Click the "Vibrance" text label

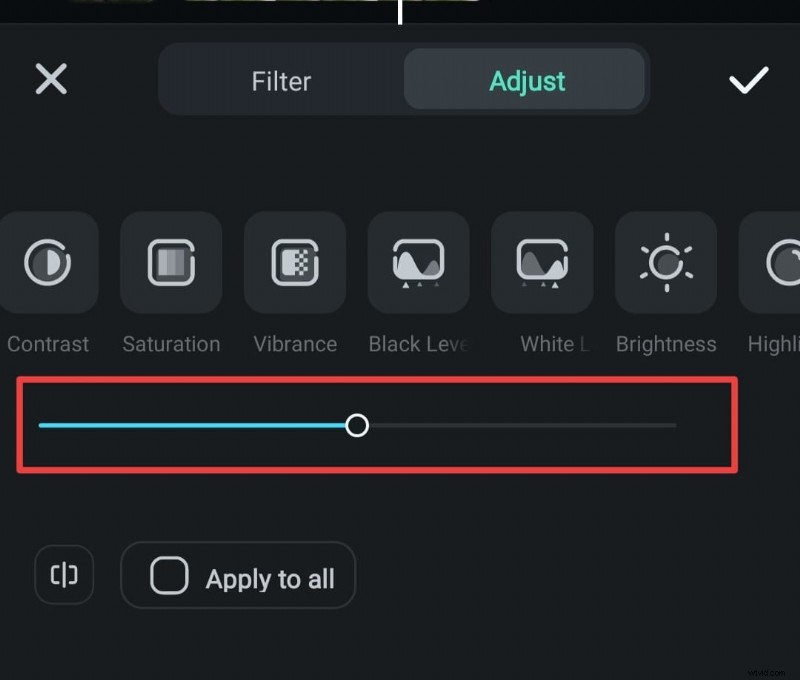coord(295,344)
